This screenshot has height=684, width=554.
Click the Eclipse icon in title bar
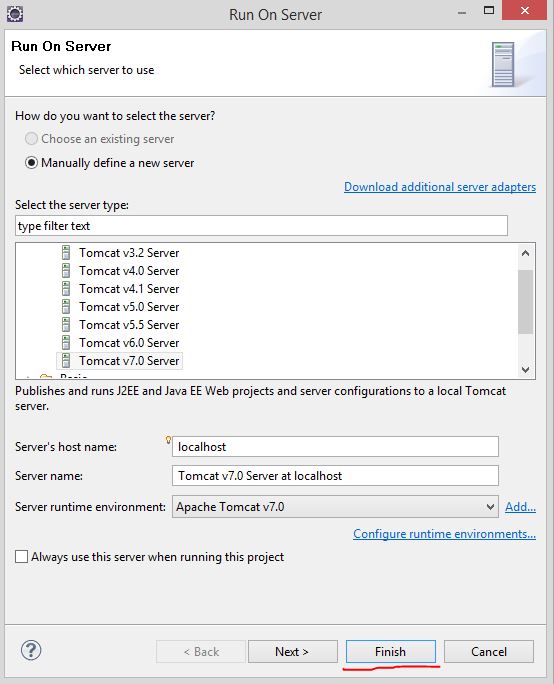tap(15, 14)
